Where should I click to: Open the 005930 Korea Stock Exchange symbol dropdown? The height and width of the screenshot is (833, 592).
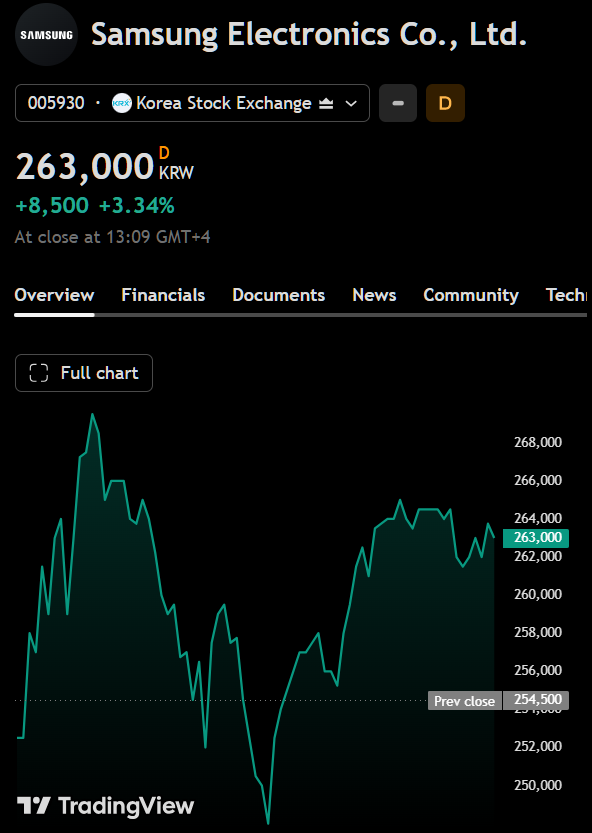[192, 103]
